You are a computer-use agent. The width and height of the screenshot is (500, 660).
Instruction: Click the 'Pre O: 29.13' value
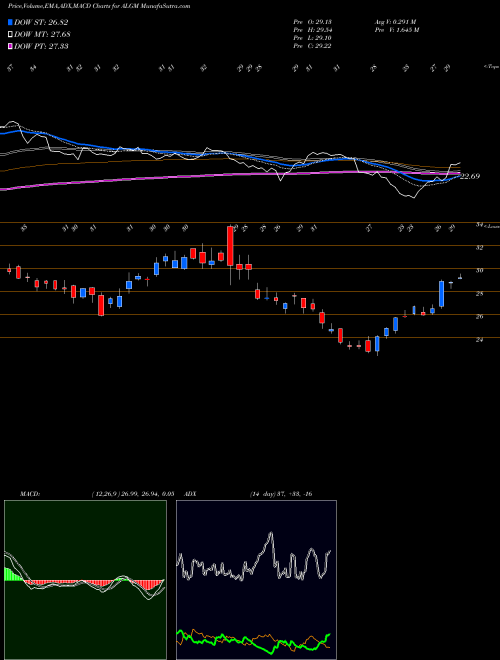pos(312,22)
